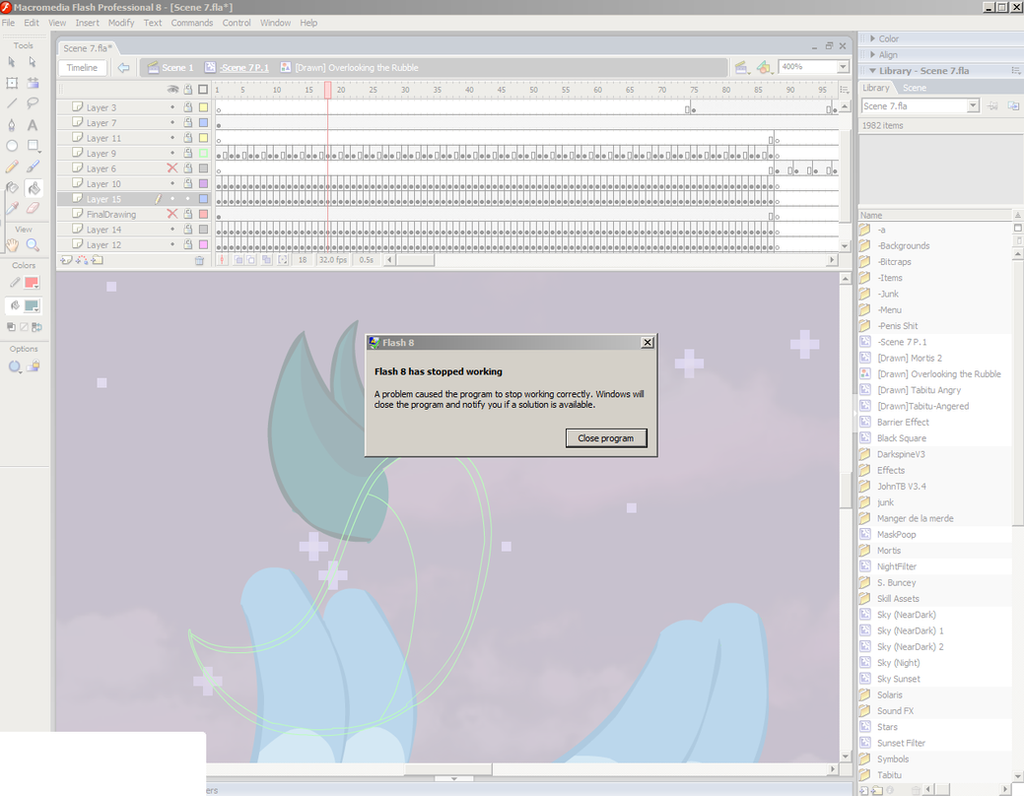Select the Paint Bucket tool
The height and width of the screenshot is (796, 1024).
(x=33, y=188)
